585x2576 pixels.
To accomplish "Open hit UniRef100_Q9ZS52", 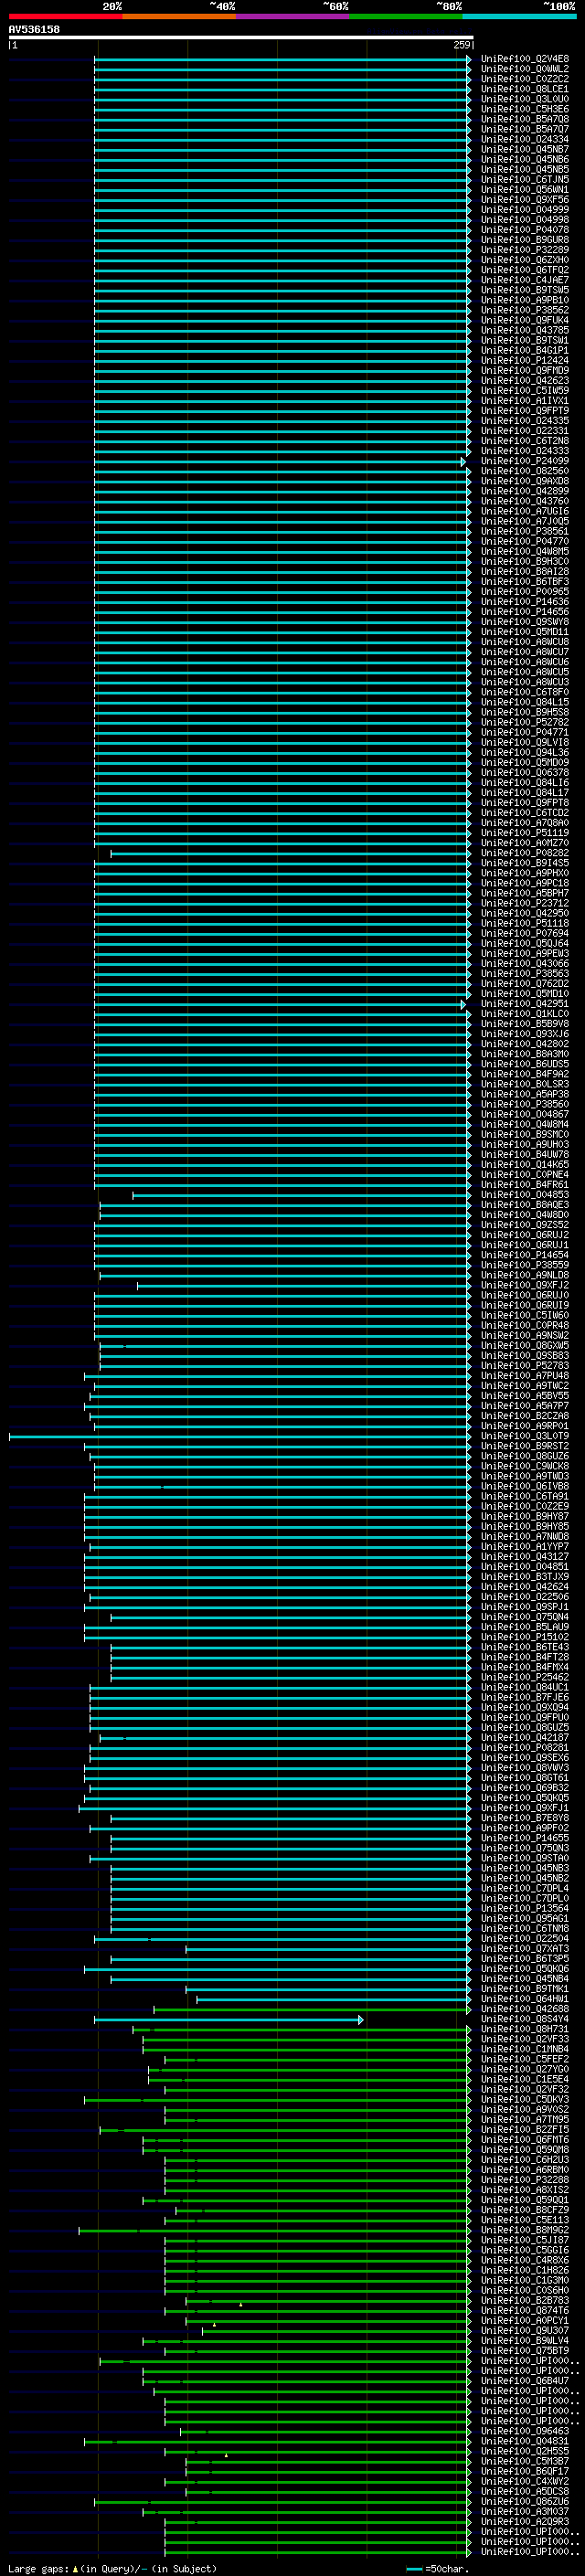I will [x=525, y=1225].
